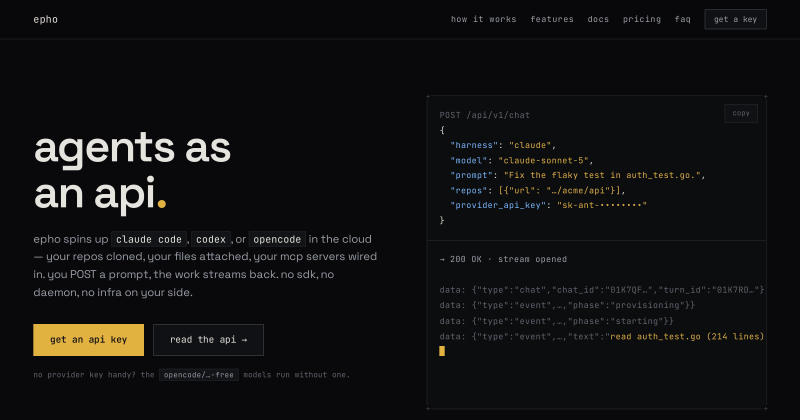Copy the request code with the copy button
Viewport: 800px width, 420px height.
click(x=741, y=113)
